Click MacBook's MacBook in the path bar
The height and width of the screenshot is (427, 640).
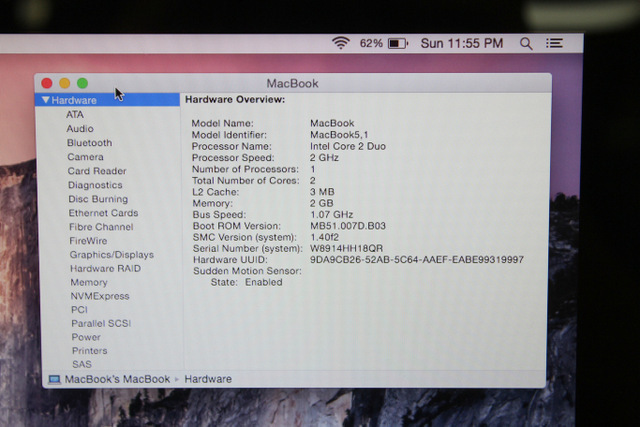(x=117, y=379)
